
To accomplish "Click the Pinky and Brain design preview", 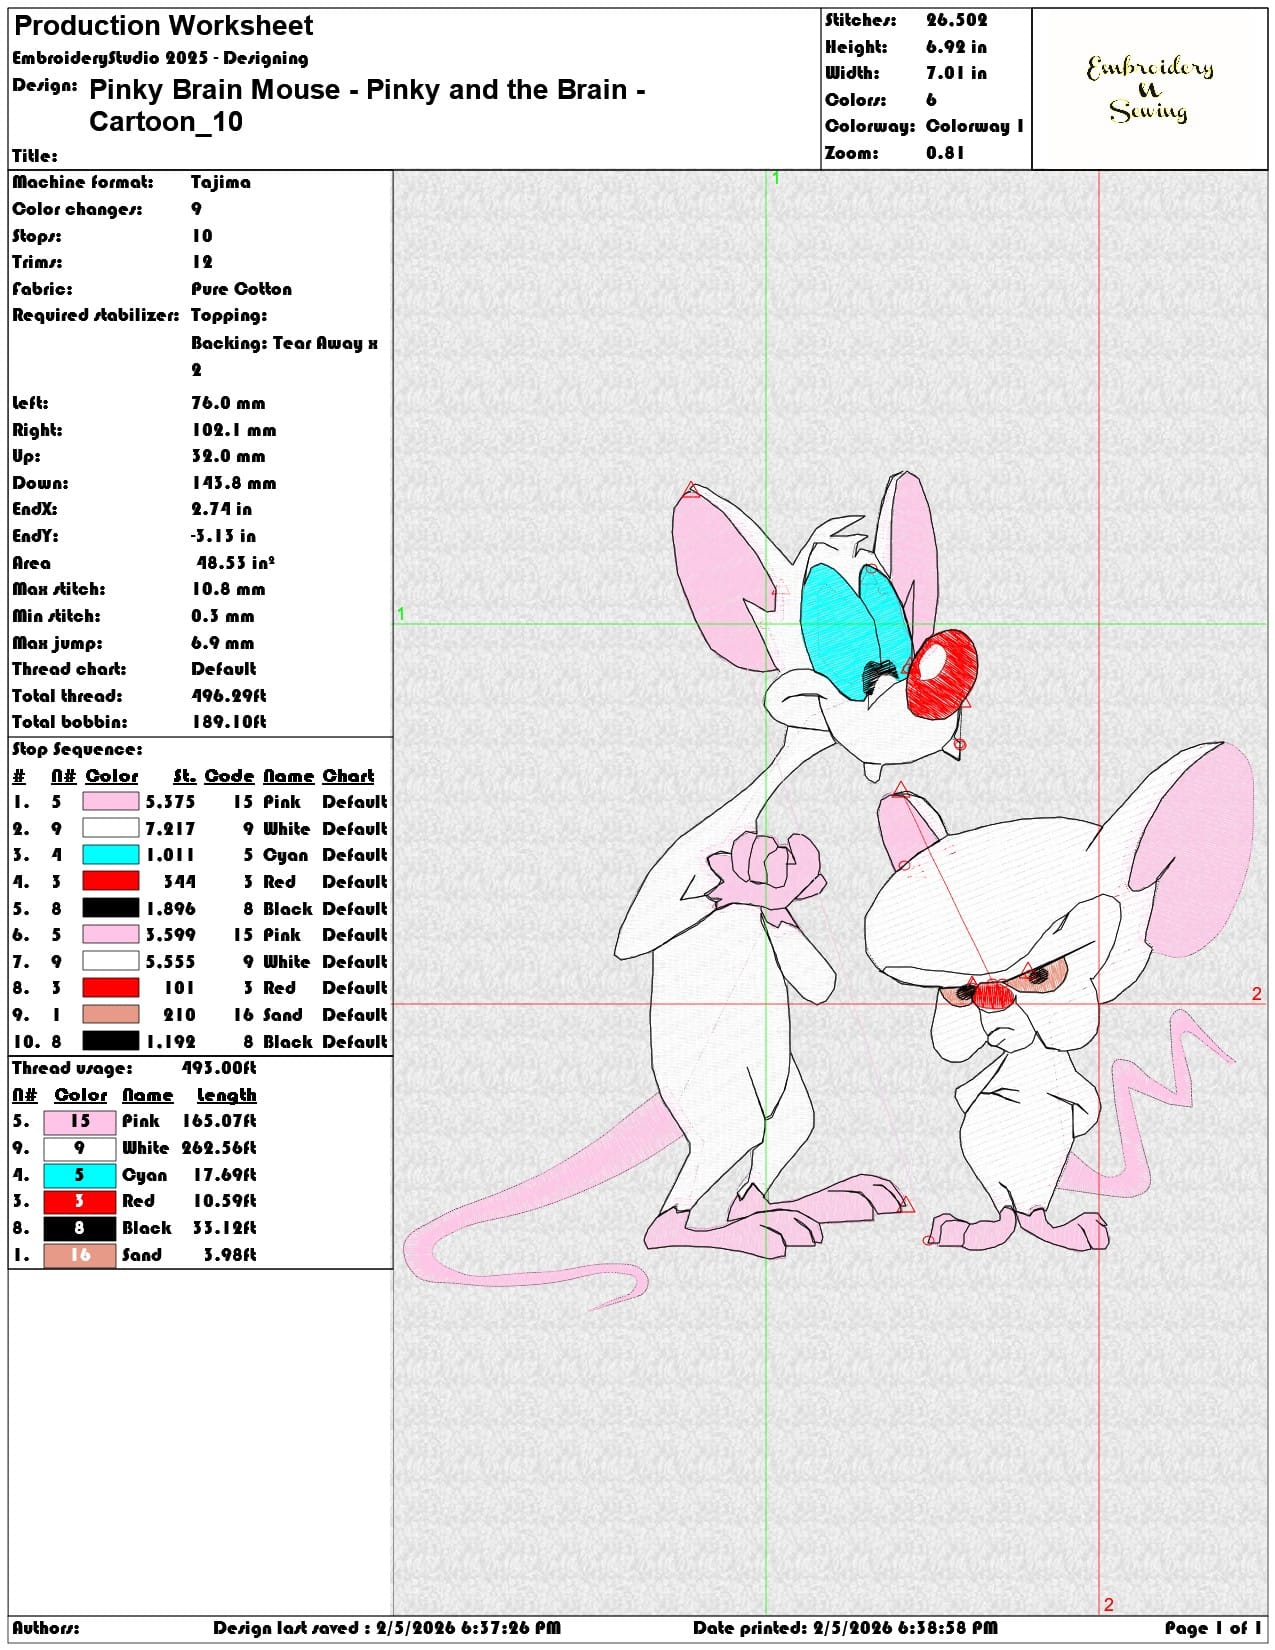I will pos(830,890).
